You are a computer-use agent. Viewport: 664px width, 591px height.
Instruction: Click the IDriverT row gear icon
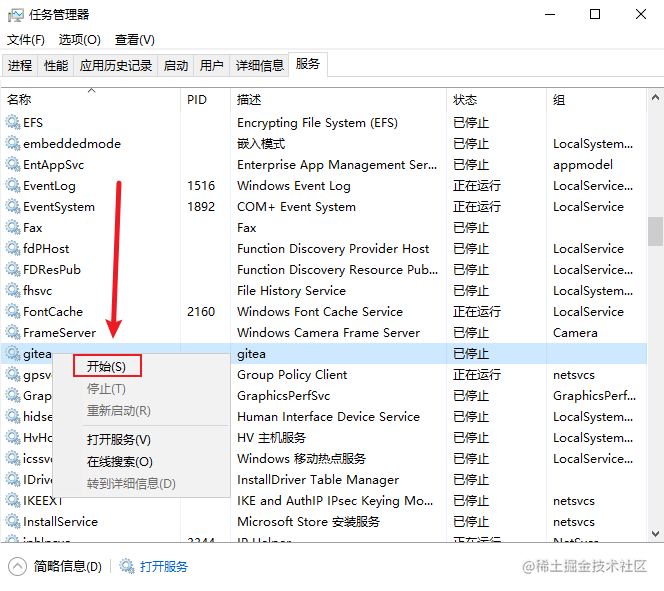(x=13, y=480)
